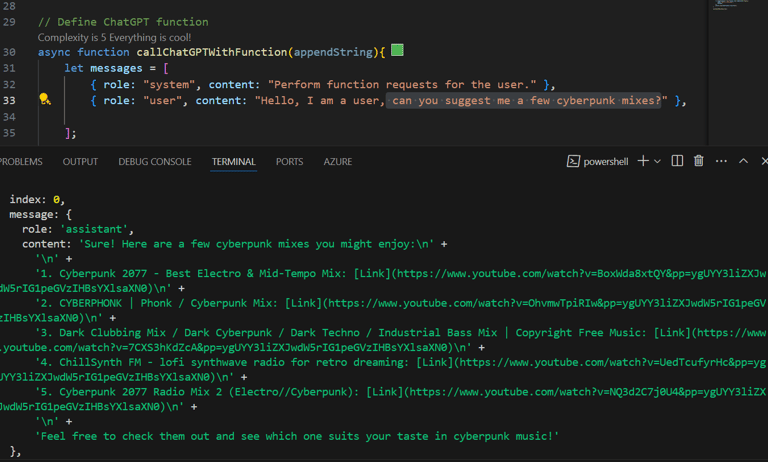This screenshot has height=462, width=768.
Task: Click the '3. Dark Clubbing Mix' terminal line
Action: coord(400,333)
